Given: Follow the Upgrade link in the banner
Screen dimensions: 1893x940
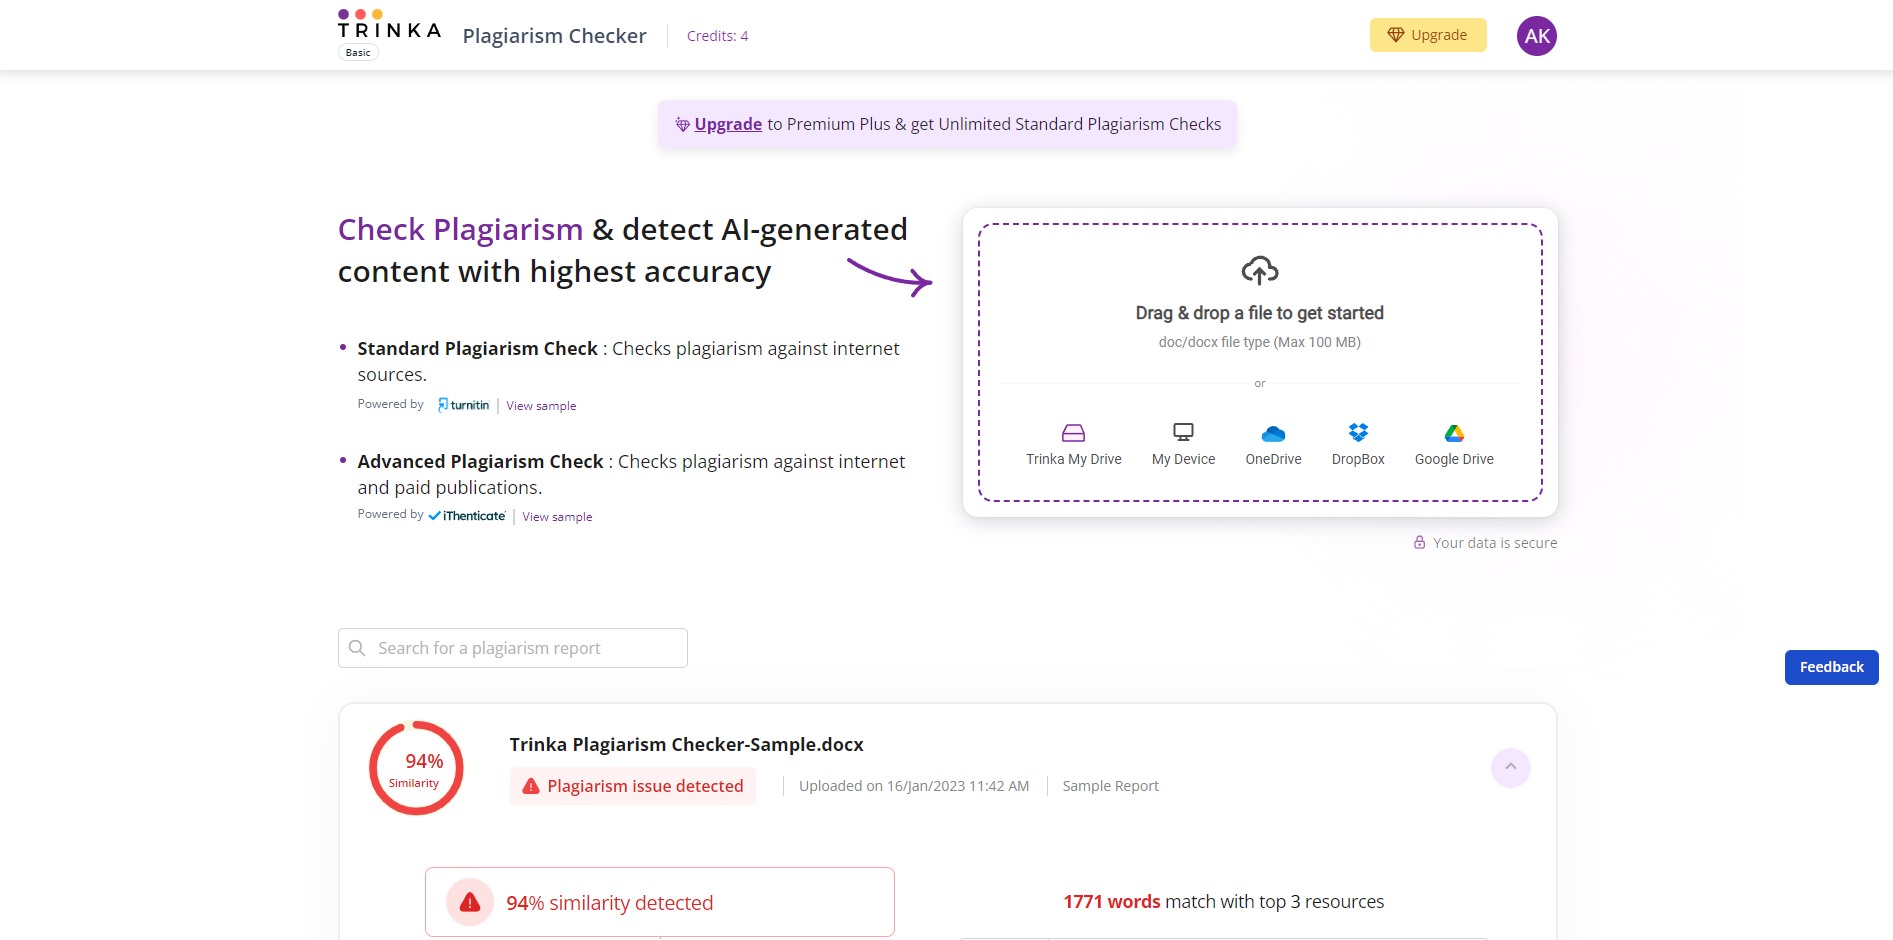Looking at the screenshot, I should (728, 124).
